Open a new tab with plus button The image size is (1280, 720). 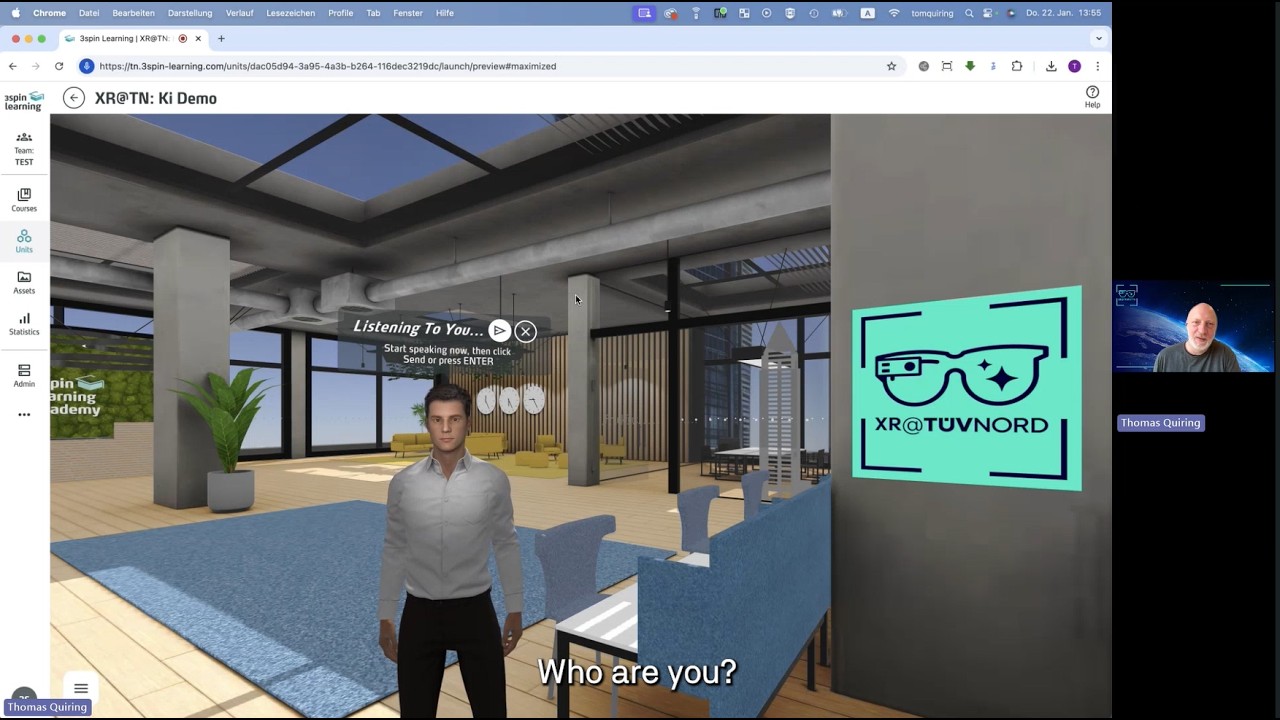coord(221,39)
